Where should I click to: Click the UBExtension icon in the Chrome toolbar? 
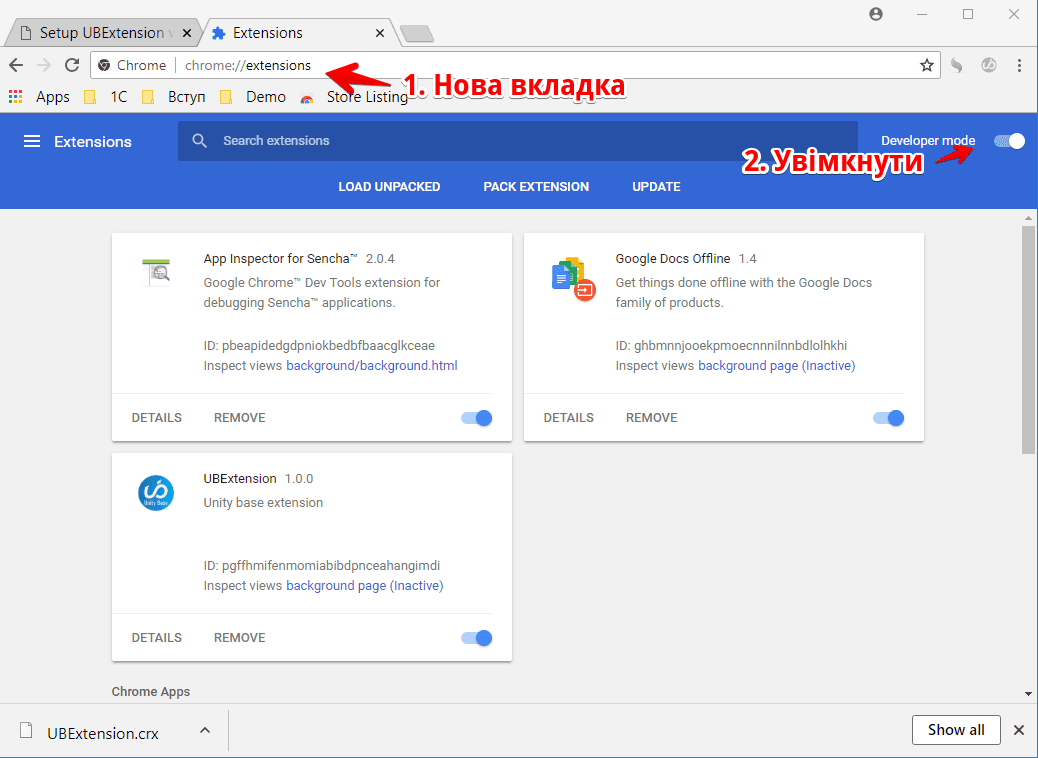pyautogui.click(x=988, y=65)
